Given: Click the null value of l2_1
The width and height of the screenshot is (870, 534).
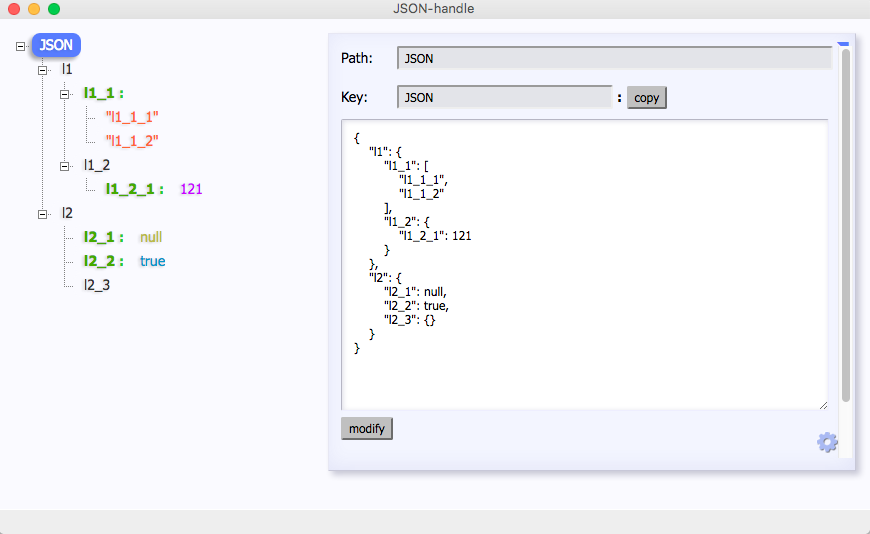Looking at the screenshot, I should click(151, 237).
